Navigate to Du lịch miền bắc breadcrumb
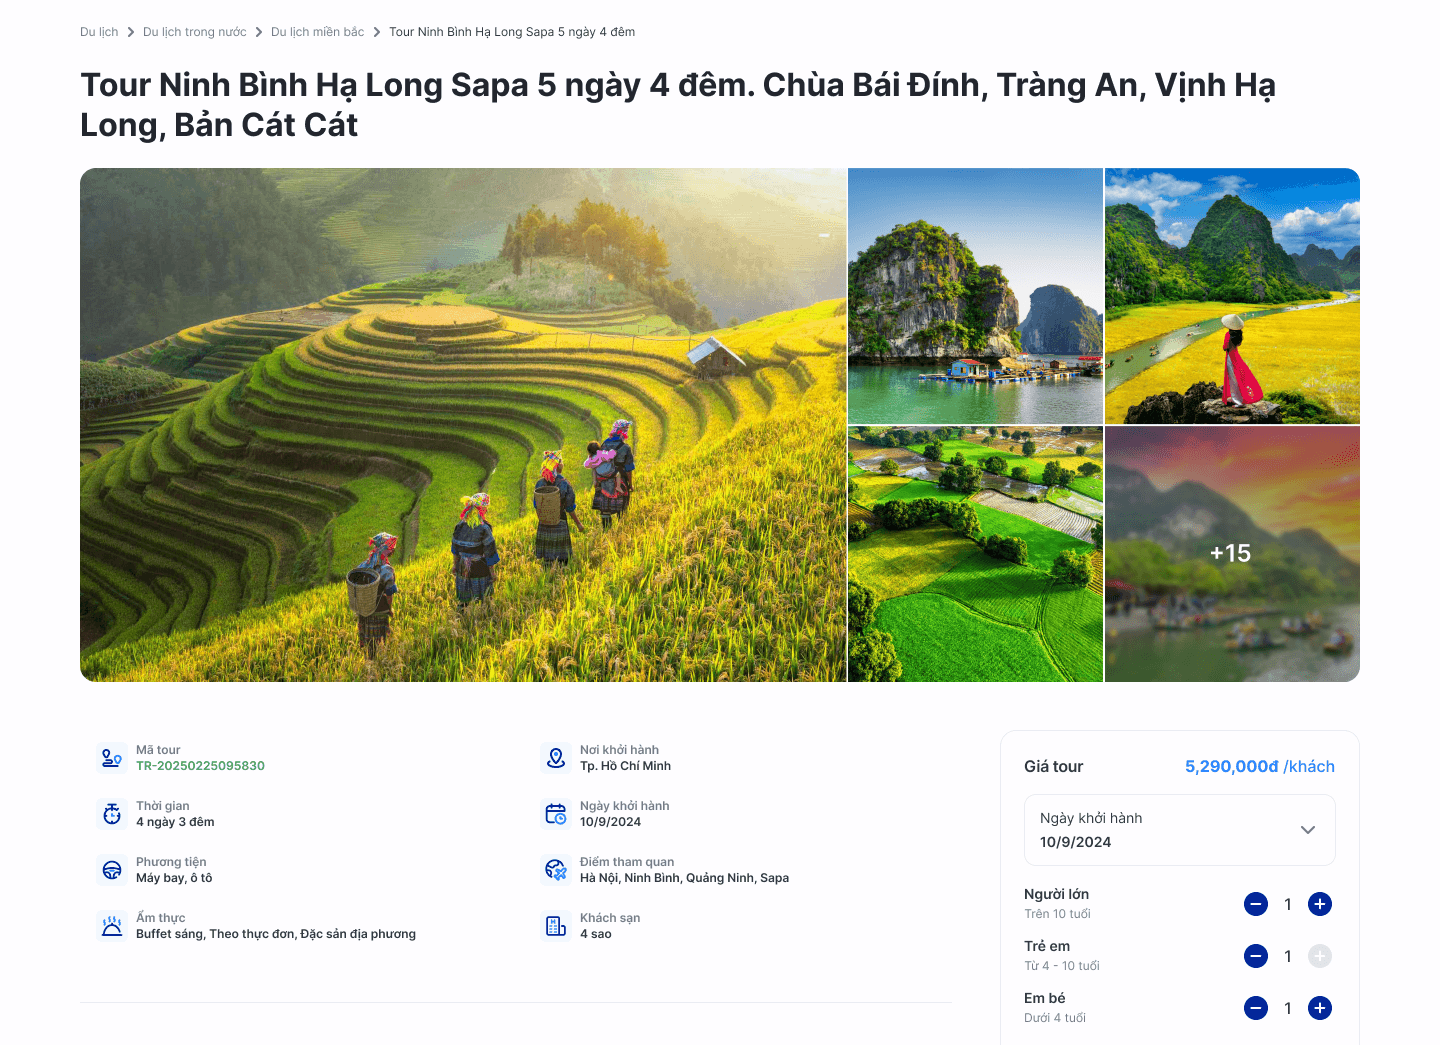 (318, 32)
